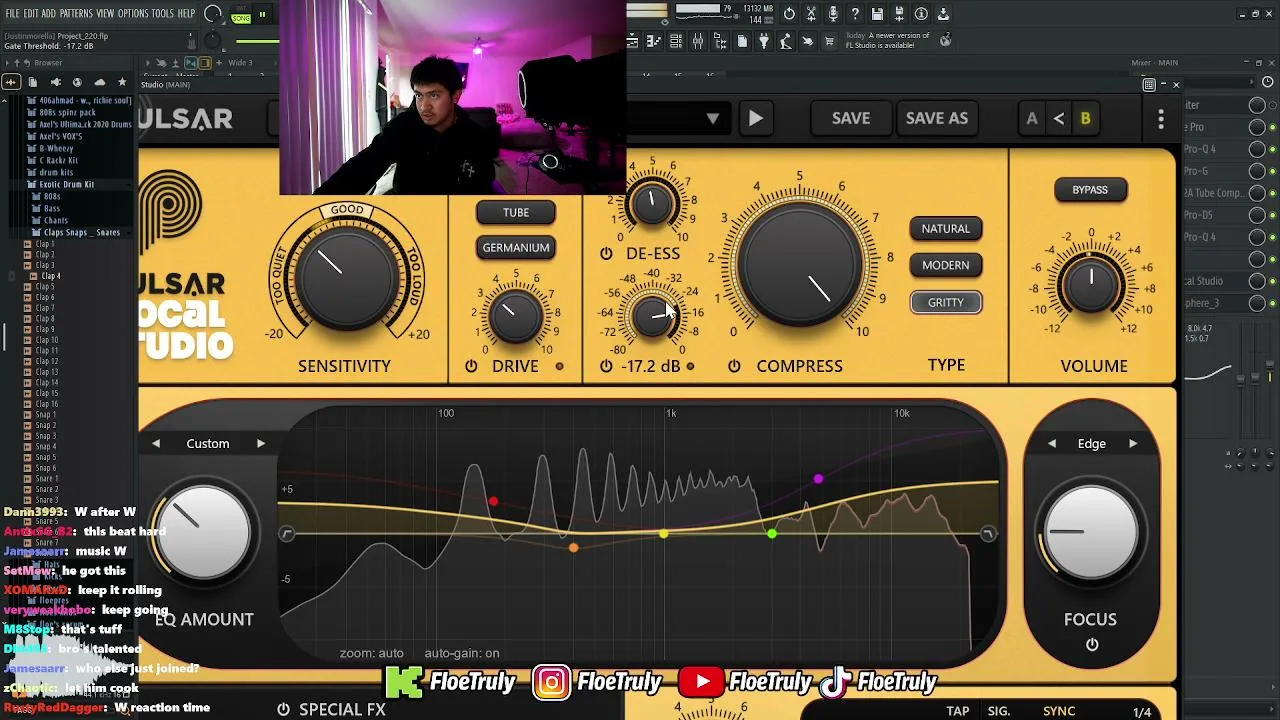Open the FL Studio FILE menu
Viewport: 1280px width, 720px height.
(x=12, y=14)
